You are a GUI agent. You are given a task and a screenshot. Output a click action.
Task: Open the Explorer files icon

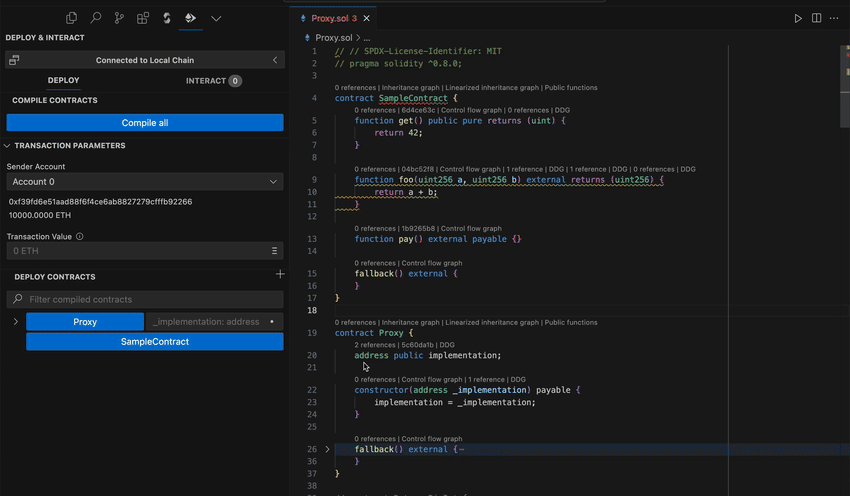tap(72, 18)
